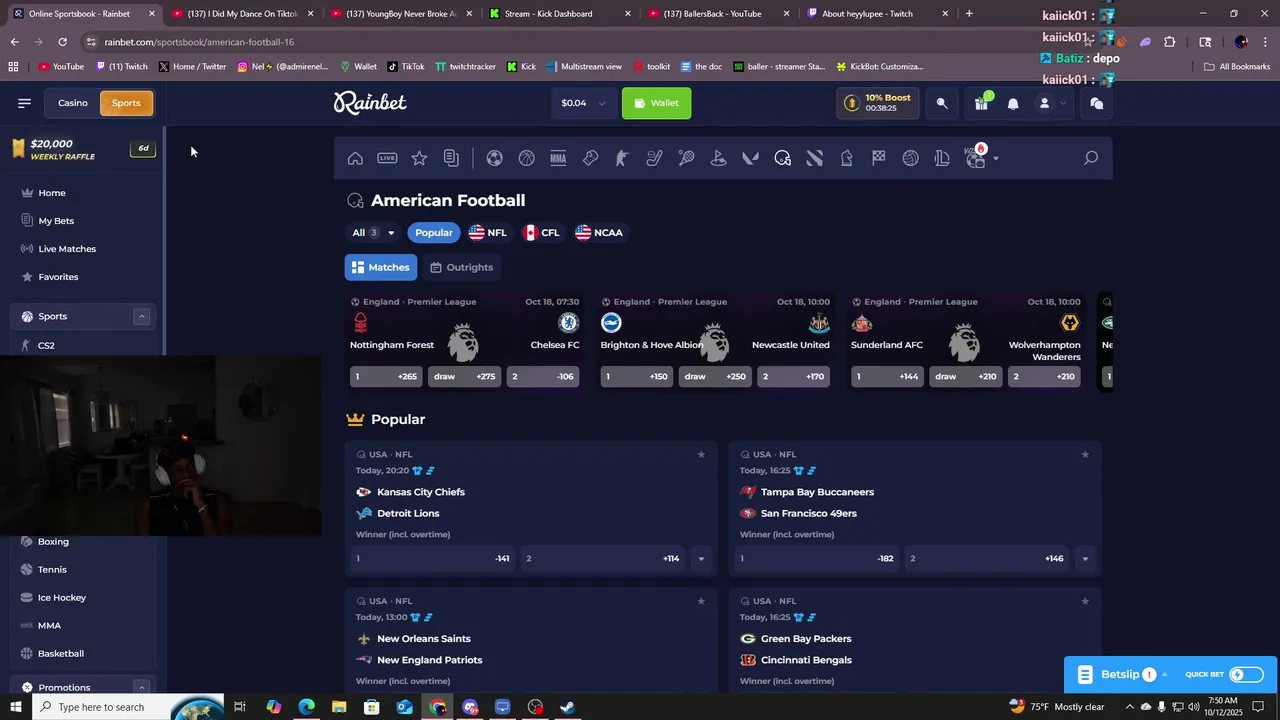Open notifications bell

coord(1013,103)
